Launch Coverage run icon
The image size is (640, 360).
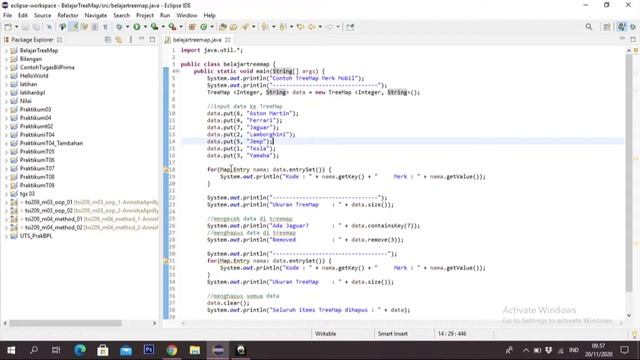(x=154, y=27)
